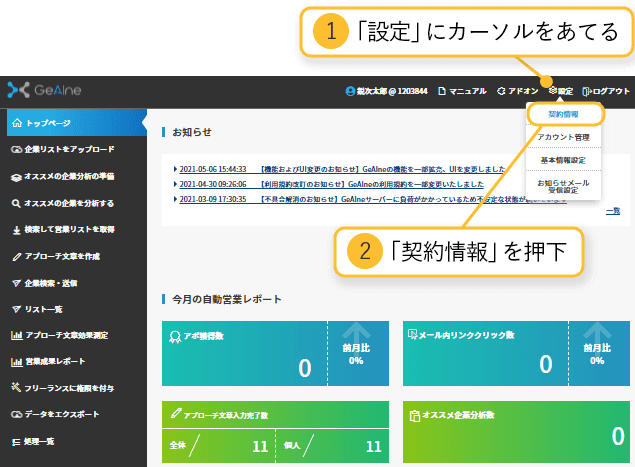Screen dimensions: 635x467
Task: Click the document icon beside マニュアル
Action: pos(442,91)
